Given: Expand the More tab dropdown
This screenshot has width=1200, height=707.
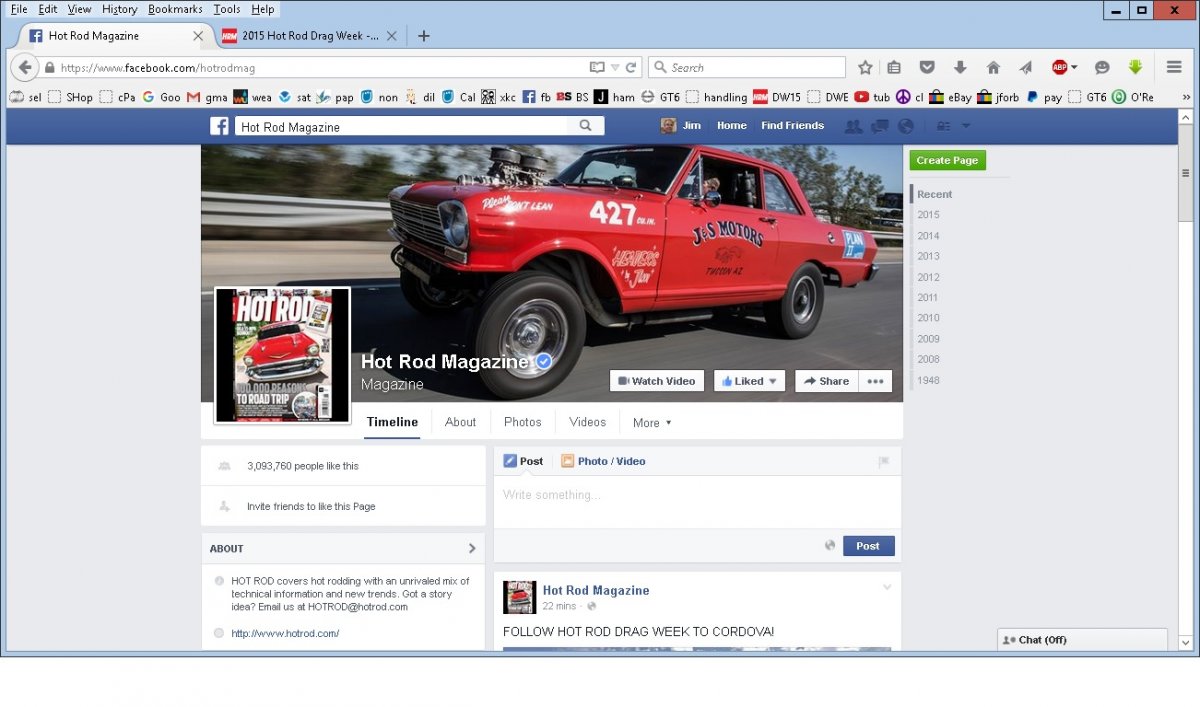Looking at the screenshot, I should pos(652,423).
